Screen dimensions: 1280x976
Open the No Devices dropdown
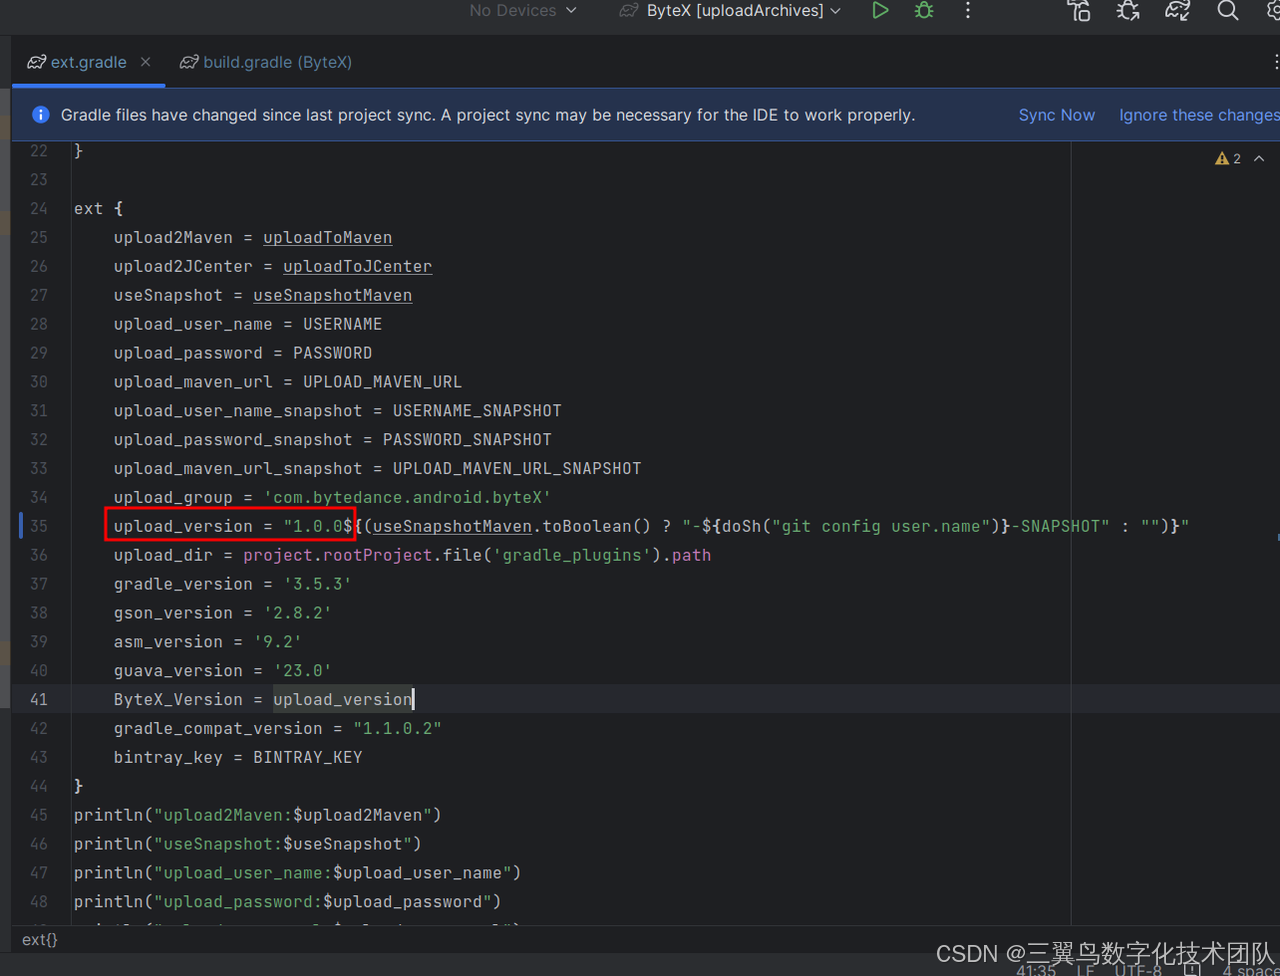coord(522,11)
